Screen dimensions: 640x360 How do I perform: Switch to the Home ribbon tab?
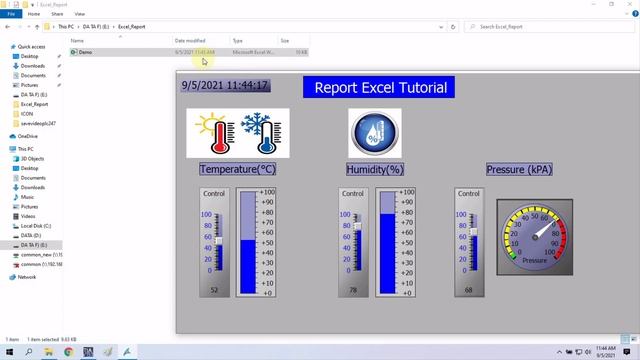(x=34, y=14)
